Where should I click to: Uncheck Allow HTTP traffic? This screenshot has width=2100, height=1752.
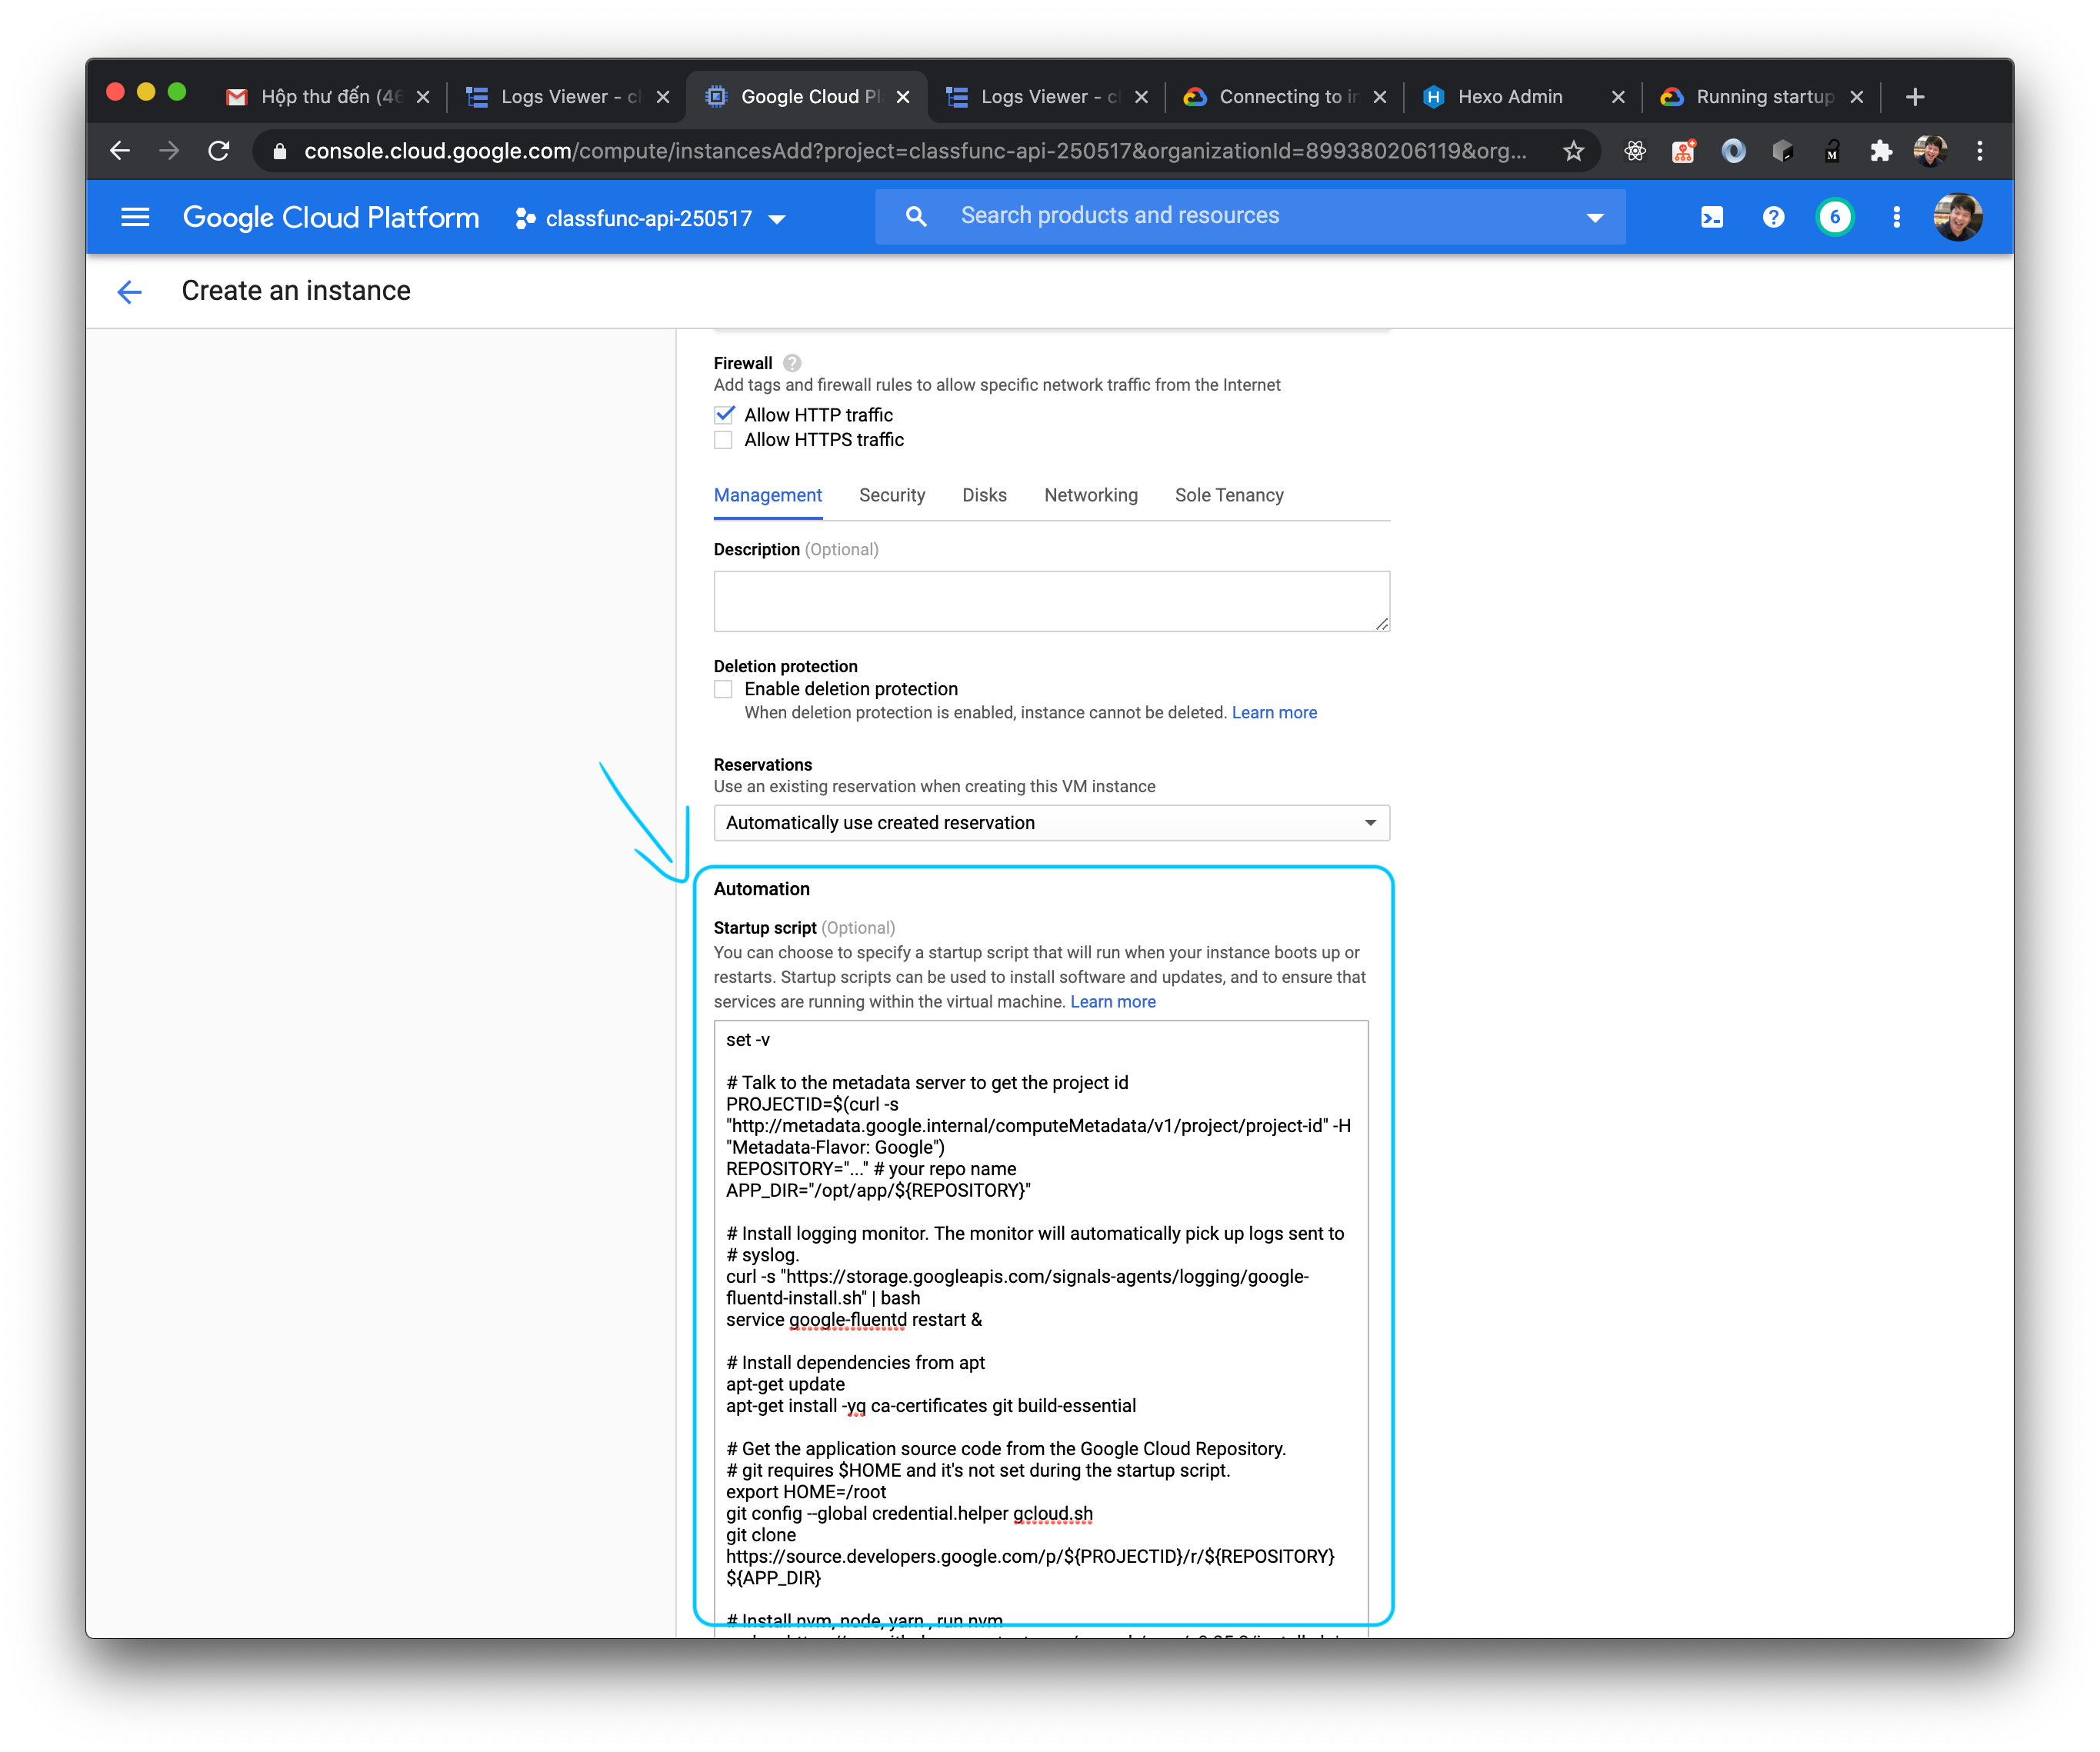(x=724, y=414)
